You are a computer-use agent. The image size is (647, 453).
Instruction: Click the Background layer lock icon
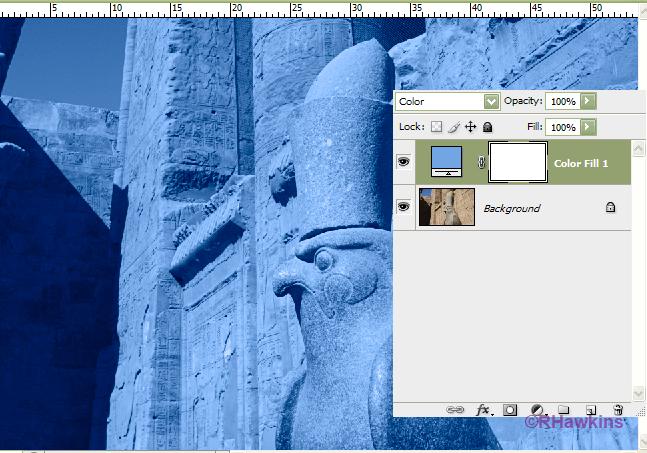pos(610,207)
